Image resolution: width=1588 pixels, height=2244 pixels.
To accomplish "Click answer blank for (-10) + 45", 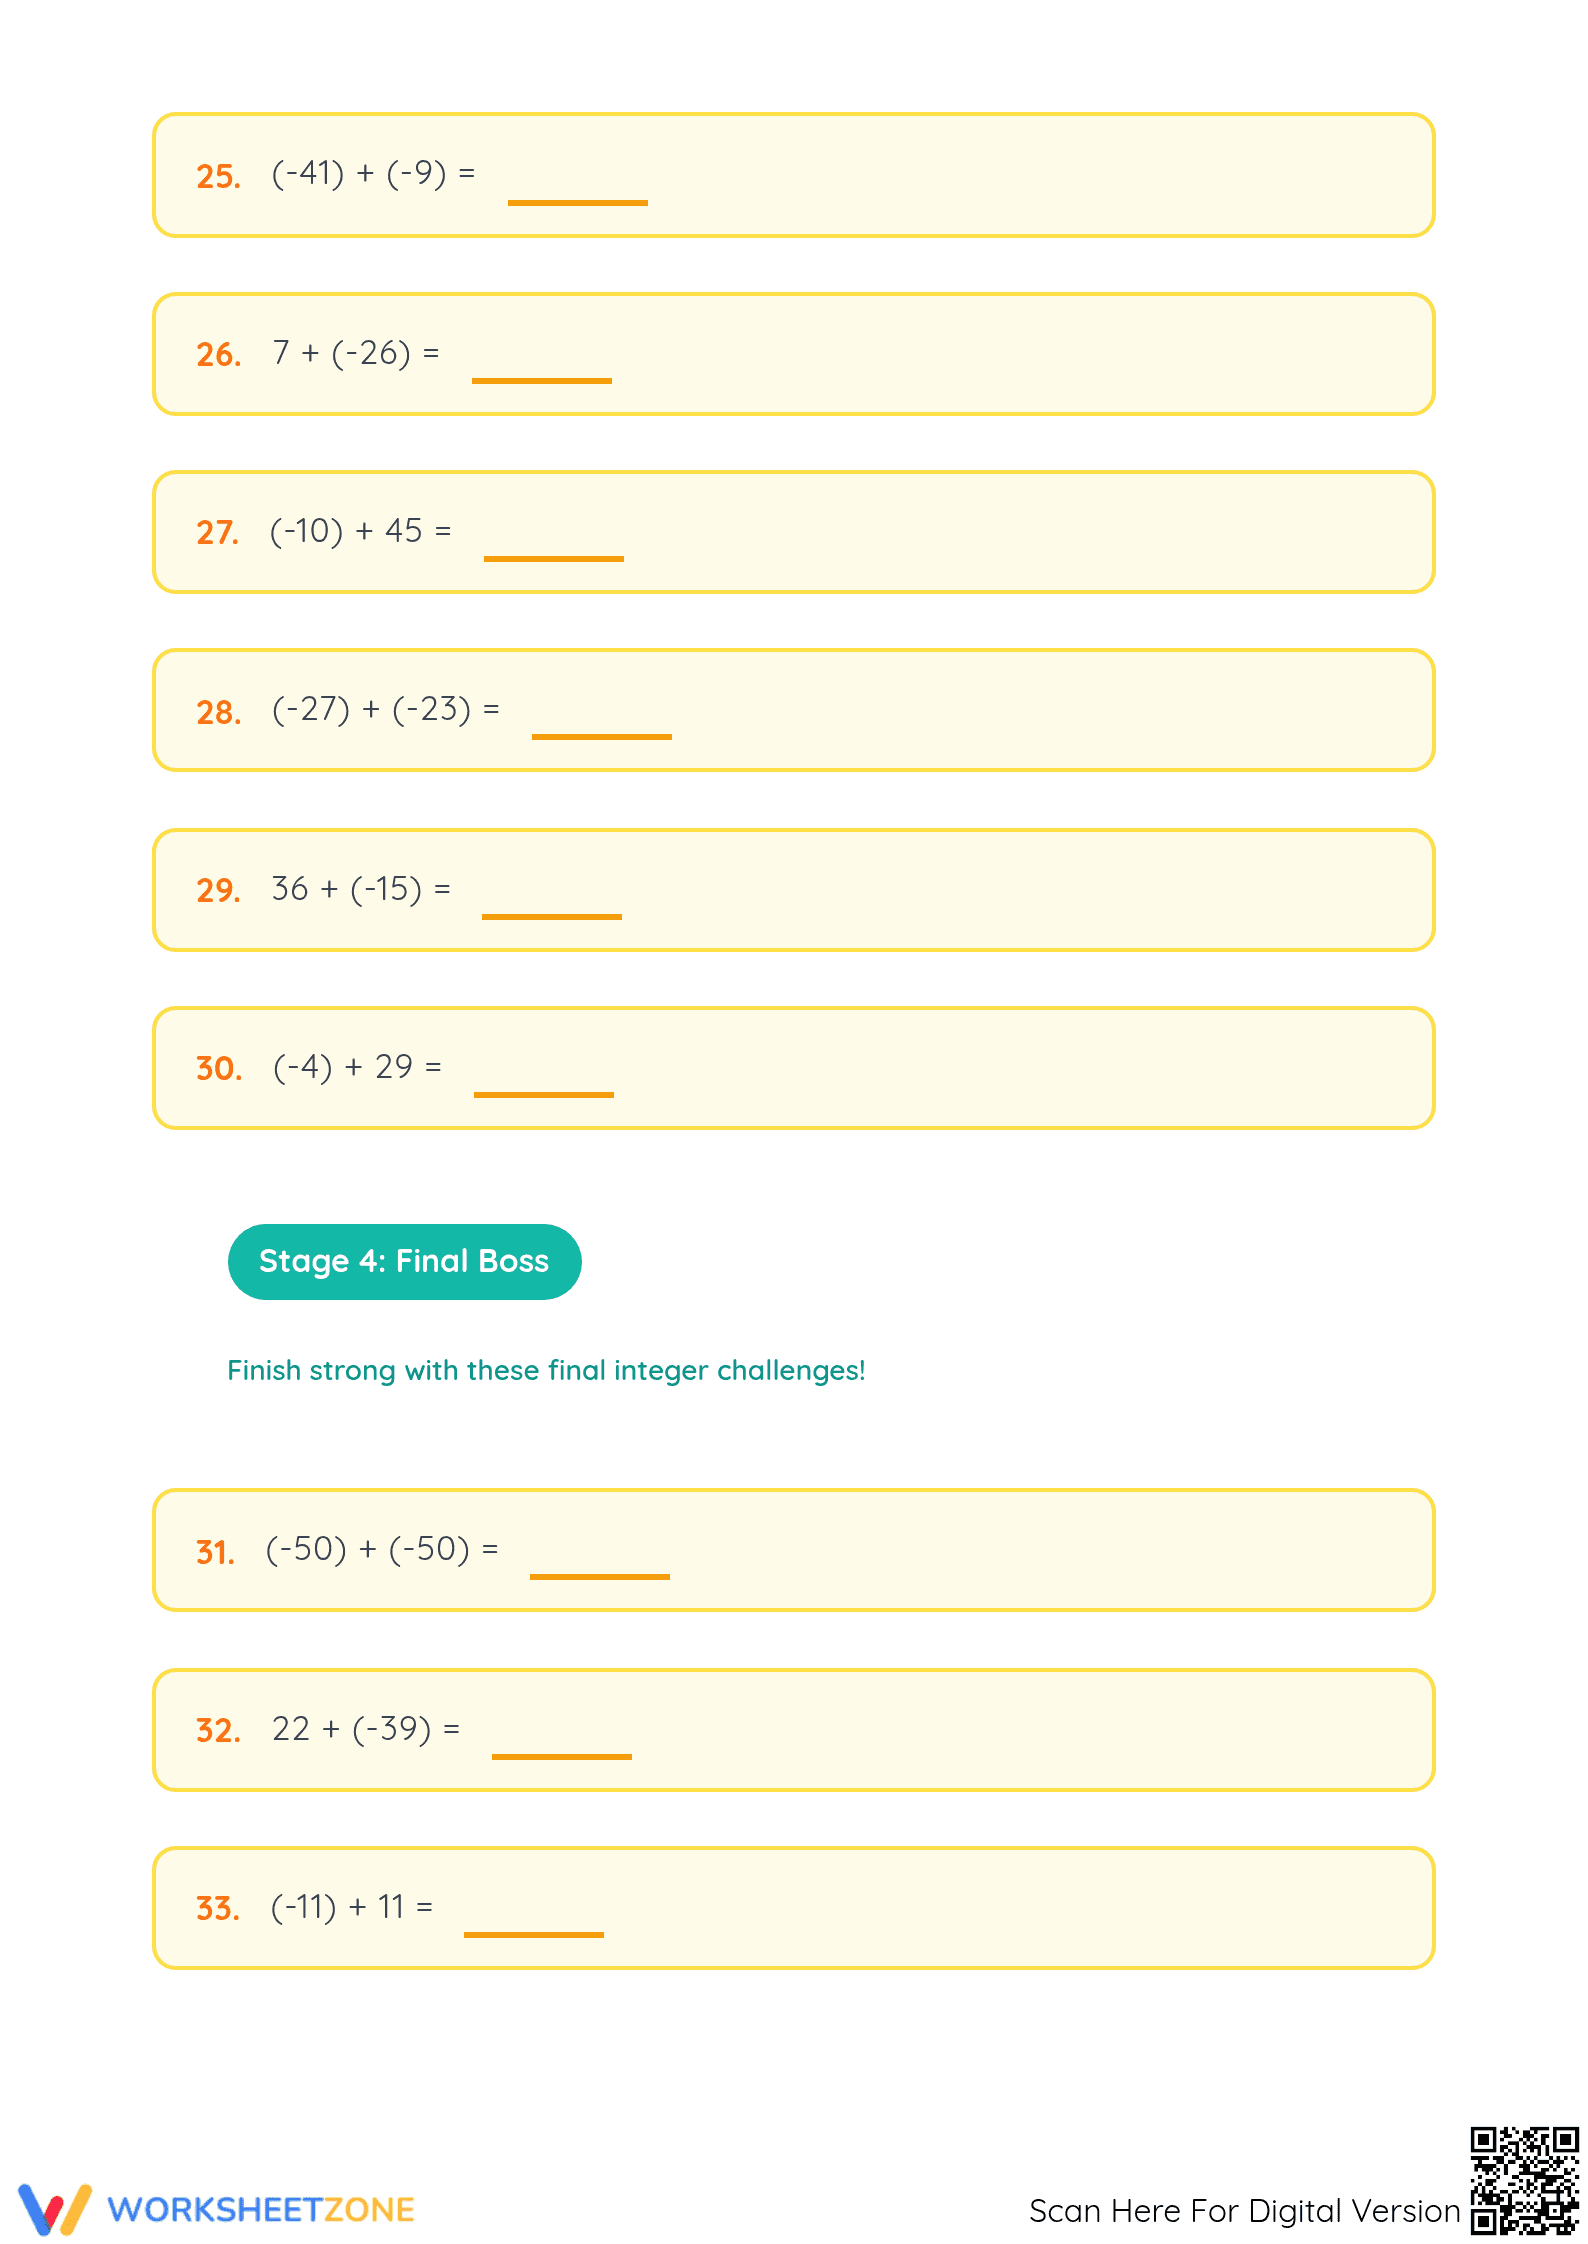I will pos(554,558).
